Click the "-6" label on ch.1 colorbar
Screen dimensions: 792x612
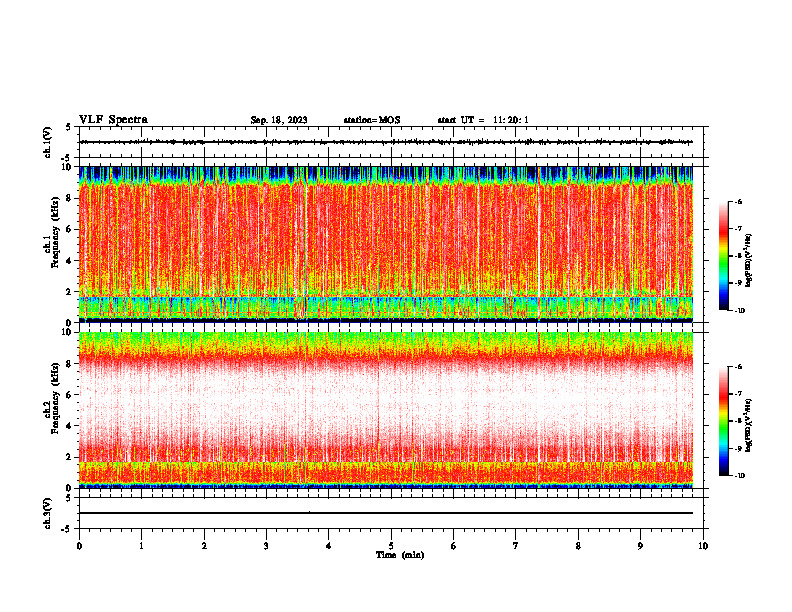pos(739,202)
